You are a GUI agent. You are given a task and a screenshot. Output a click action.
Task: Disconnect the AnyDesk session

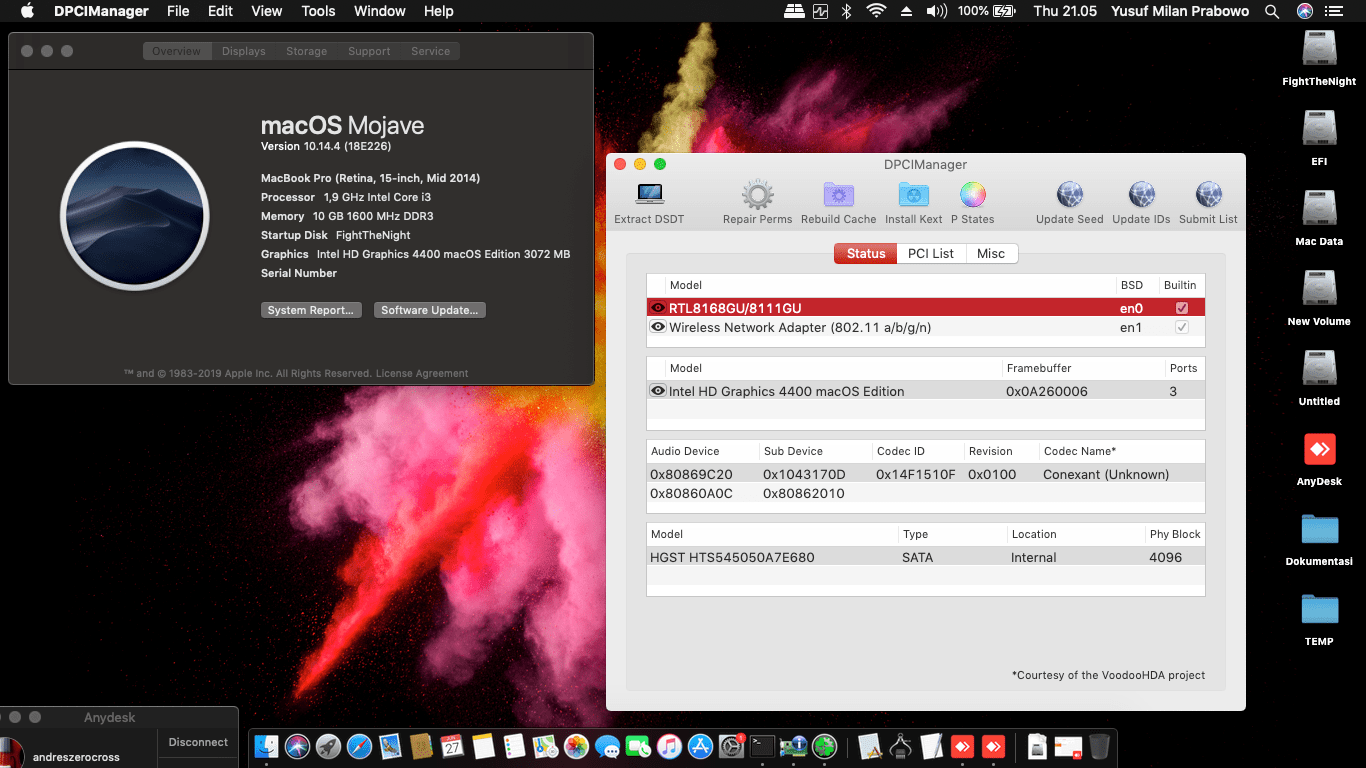click(197, 742)
